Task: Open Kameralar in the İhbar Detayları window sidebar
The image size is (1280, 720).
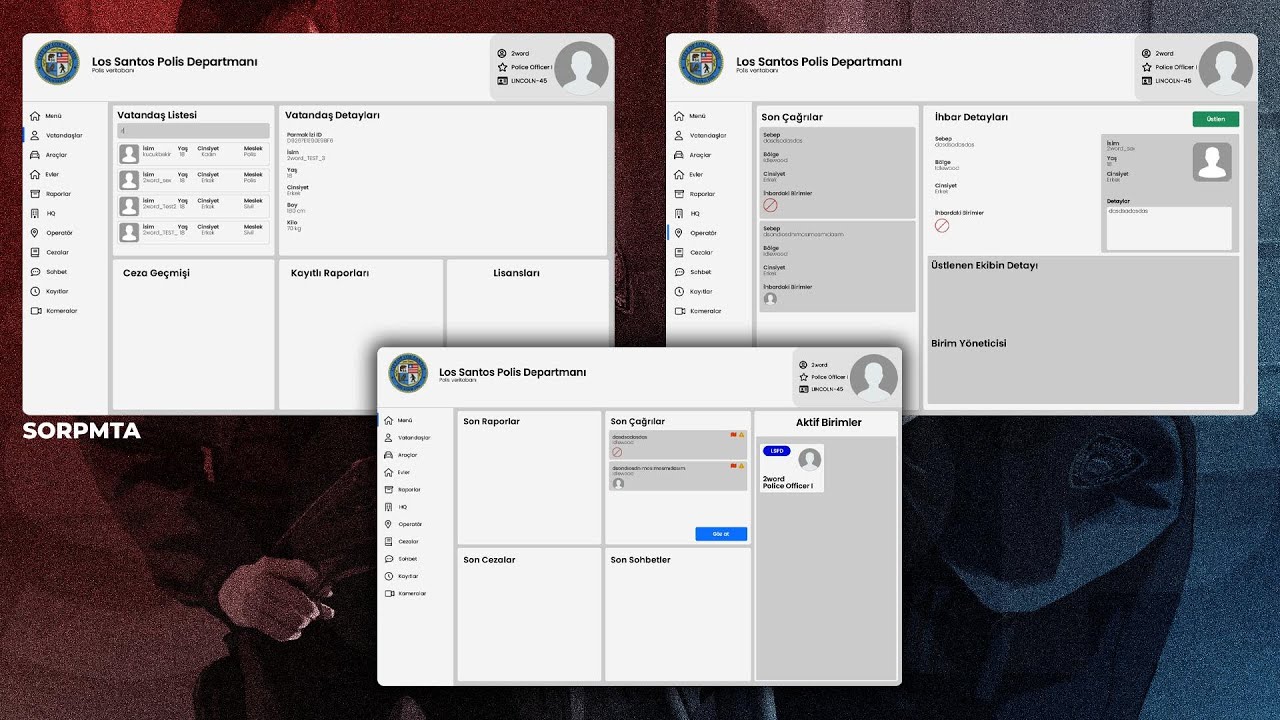Action: click(x=698, y=311)
